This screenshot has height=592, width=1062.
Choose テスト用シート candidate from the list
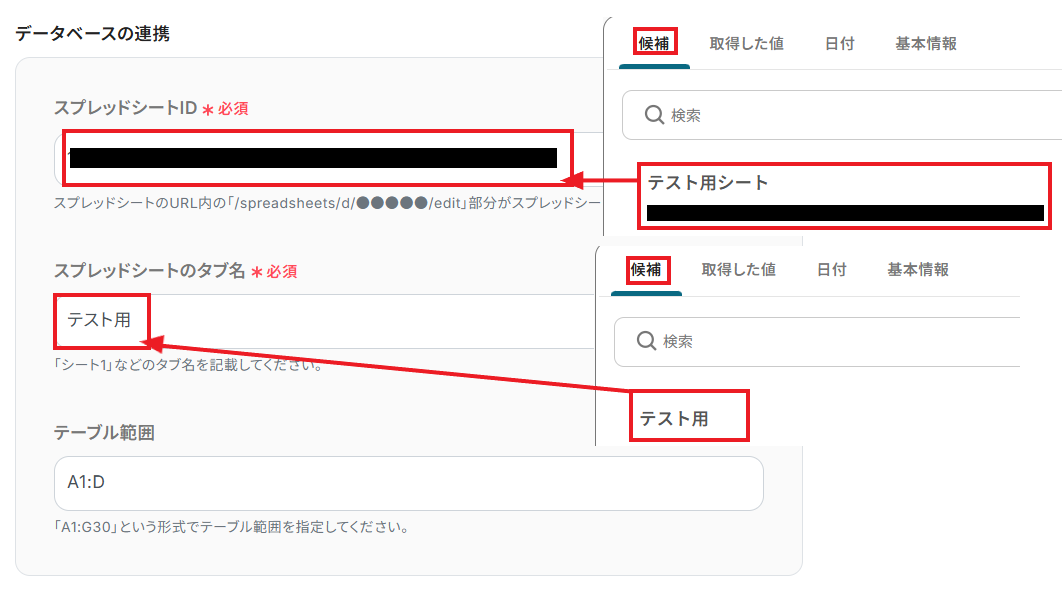tap(845, 196)
